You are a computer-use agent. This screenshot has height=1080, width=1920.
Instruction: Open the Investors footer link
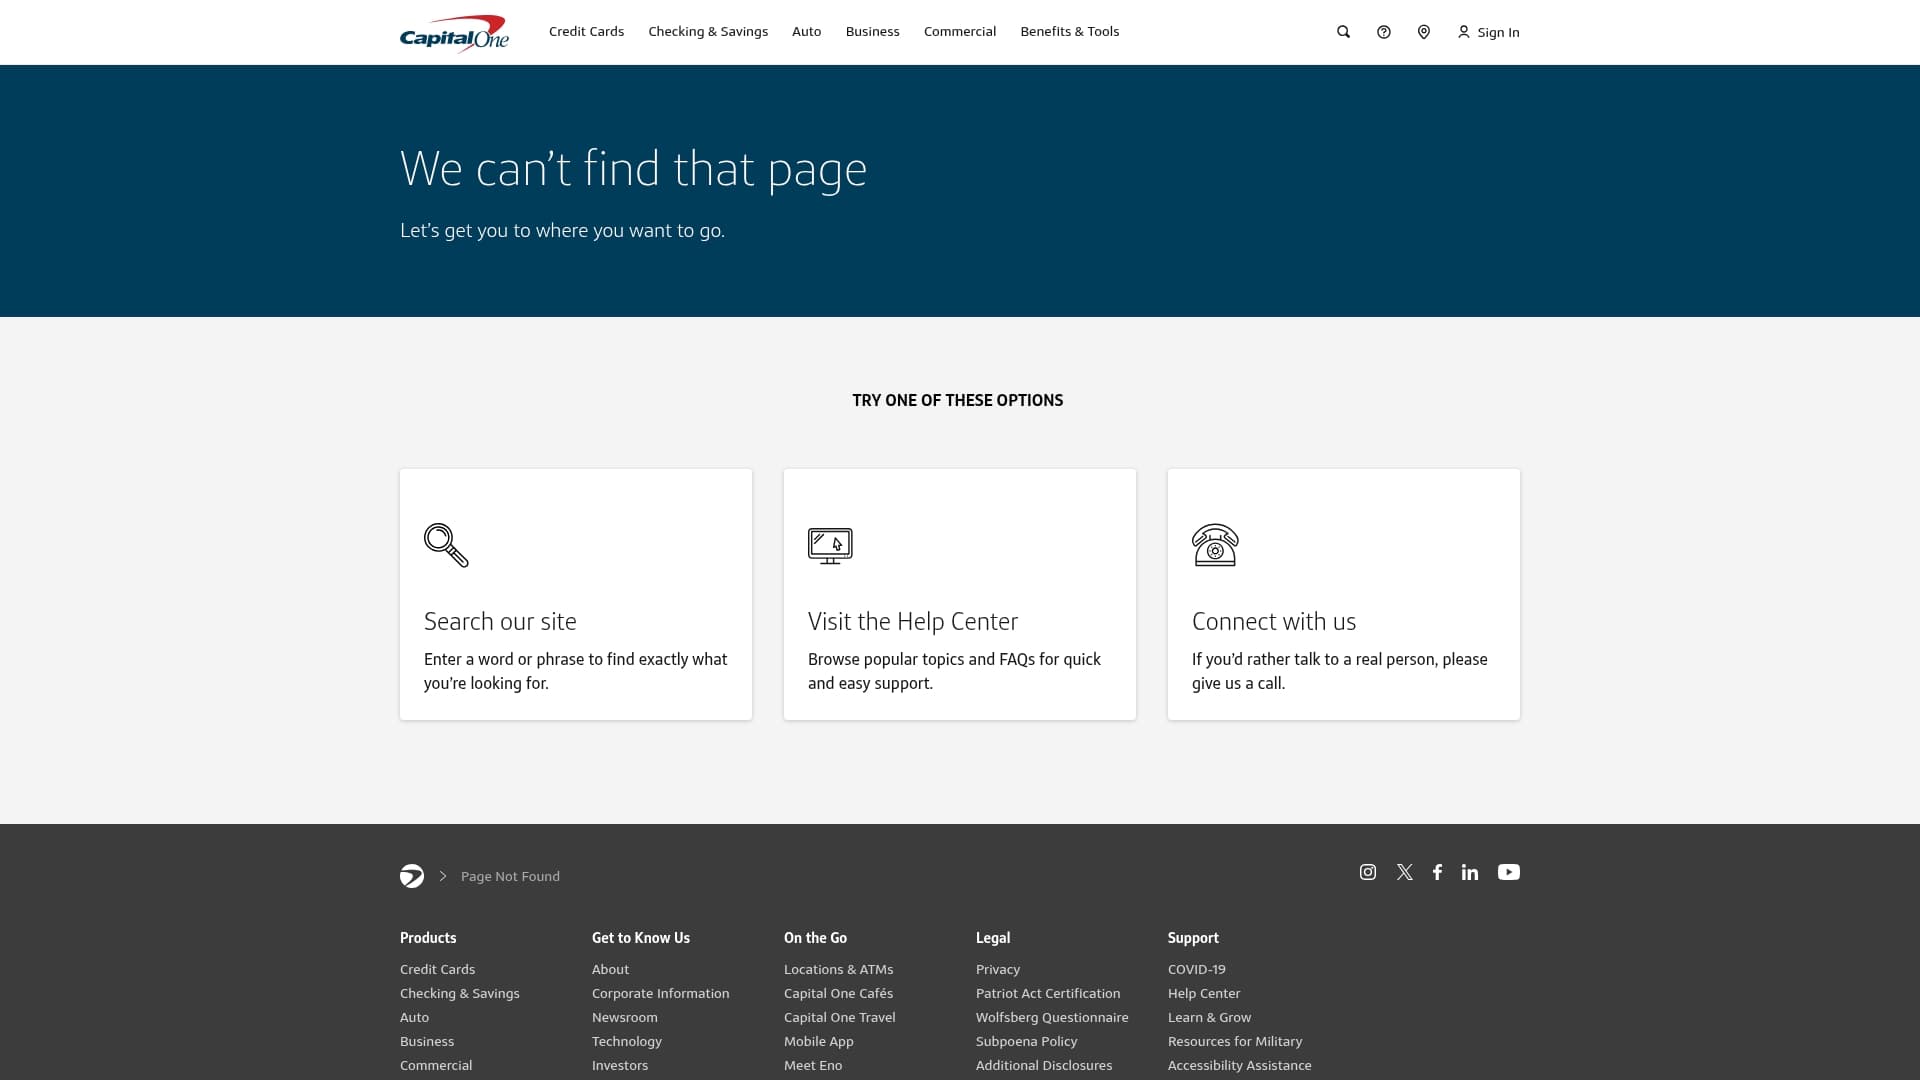619,1066
